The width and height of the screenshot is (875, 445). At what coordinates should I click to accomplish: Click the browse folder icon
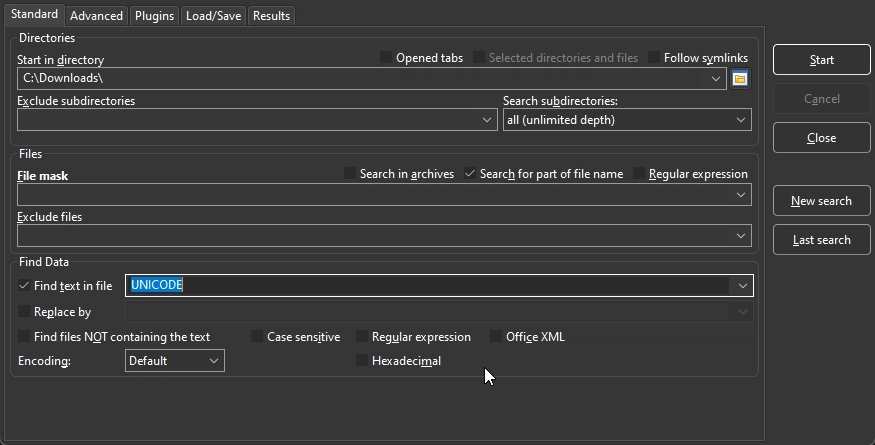pos(740,78)
